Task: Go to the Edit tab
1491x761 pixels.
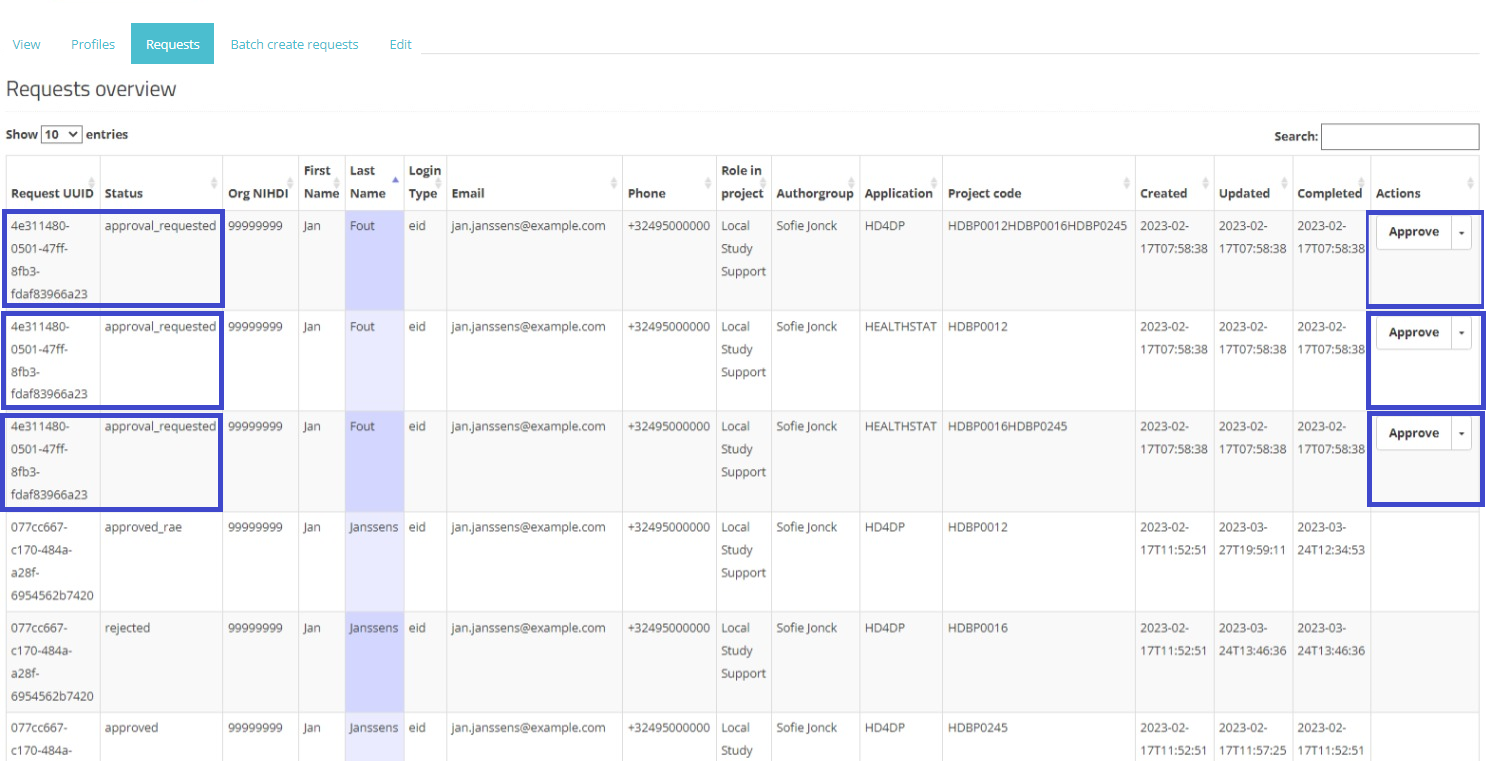Action: click(x=400, y=44)
